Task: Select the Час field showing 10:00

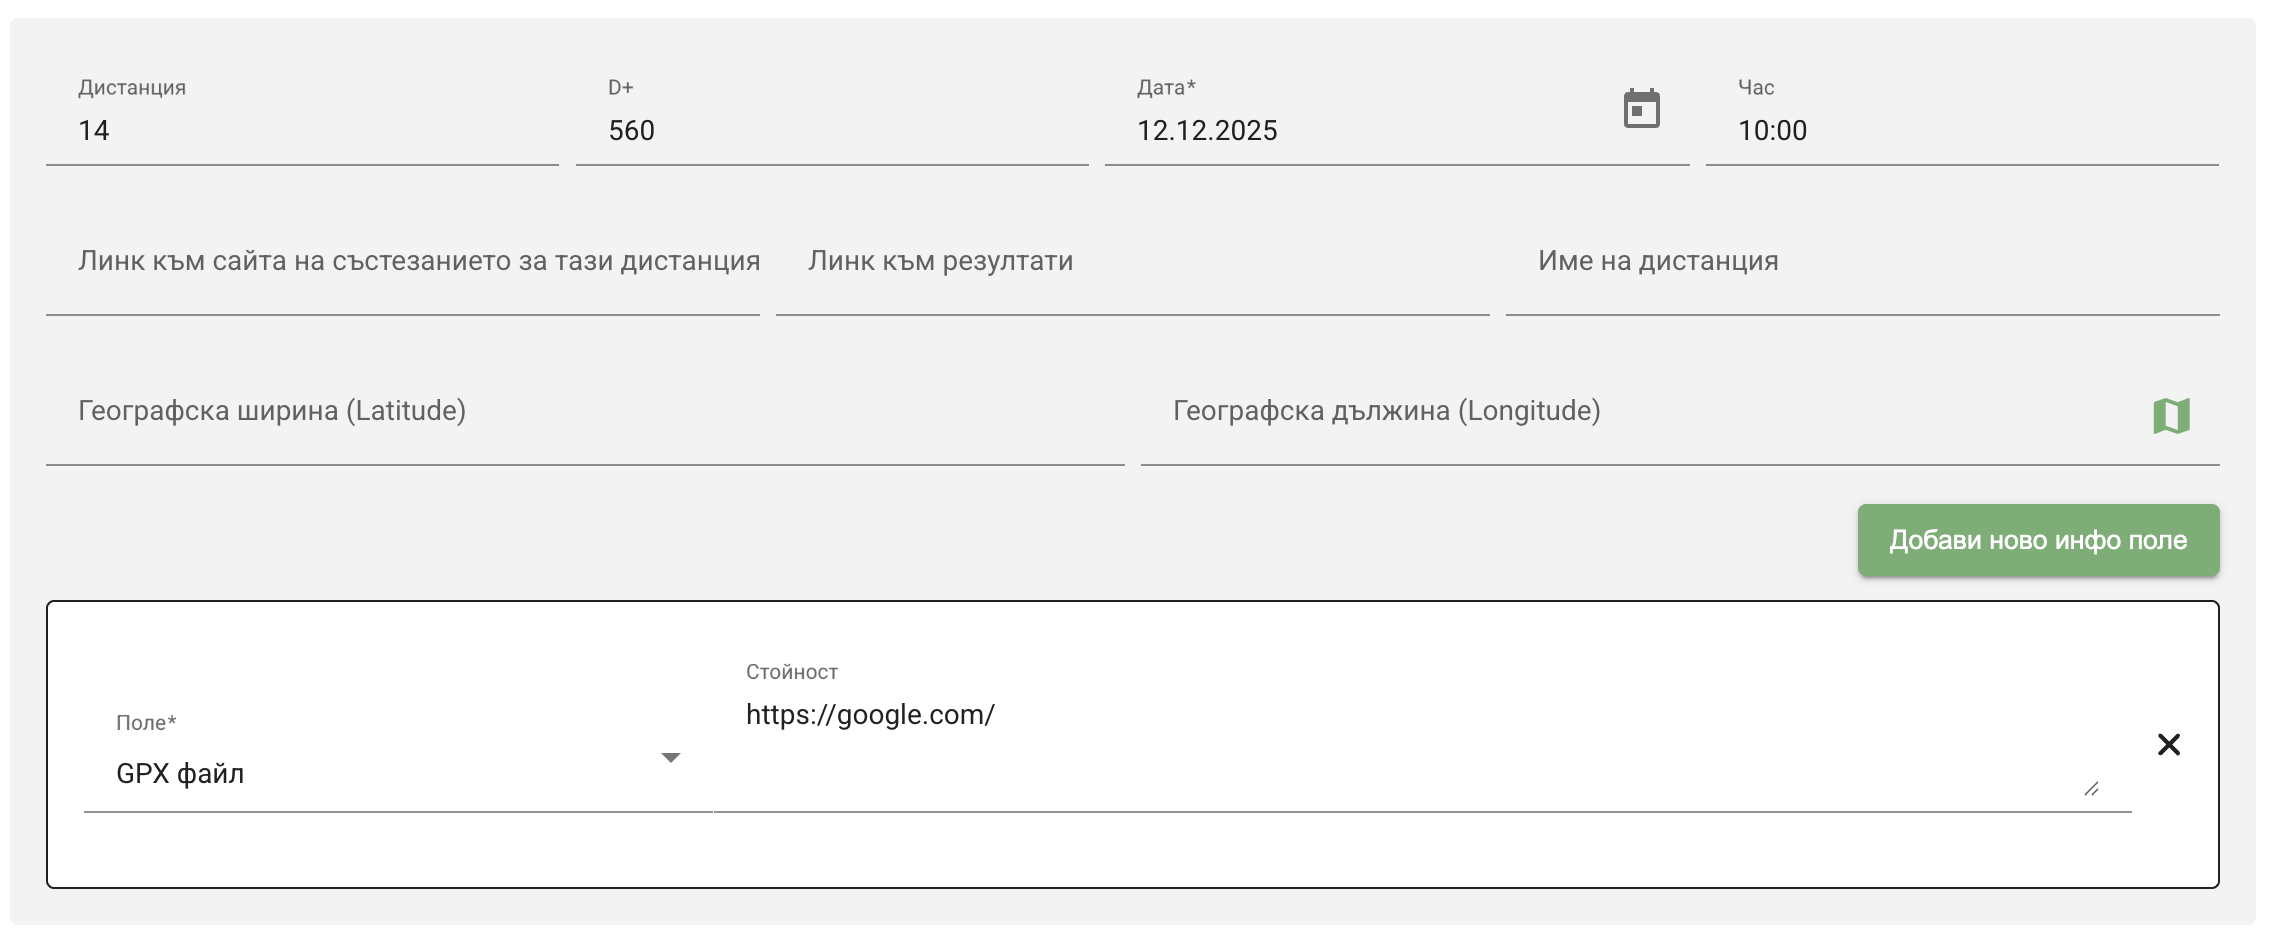Action: click(1960, 131)
